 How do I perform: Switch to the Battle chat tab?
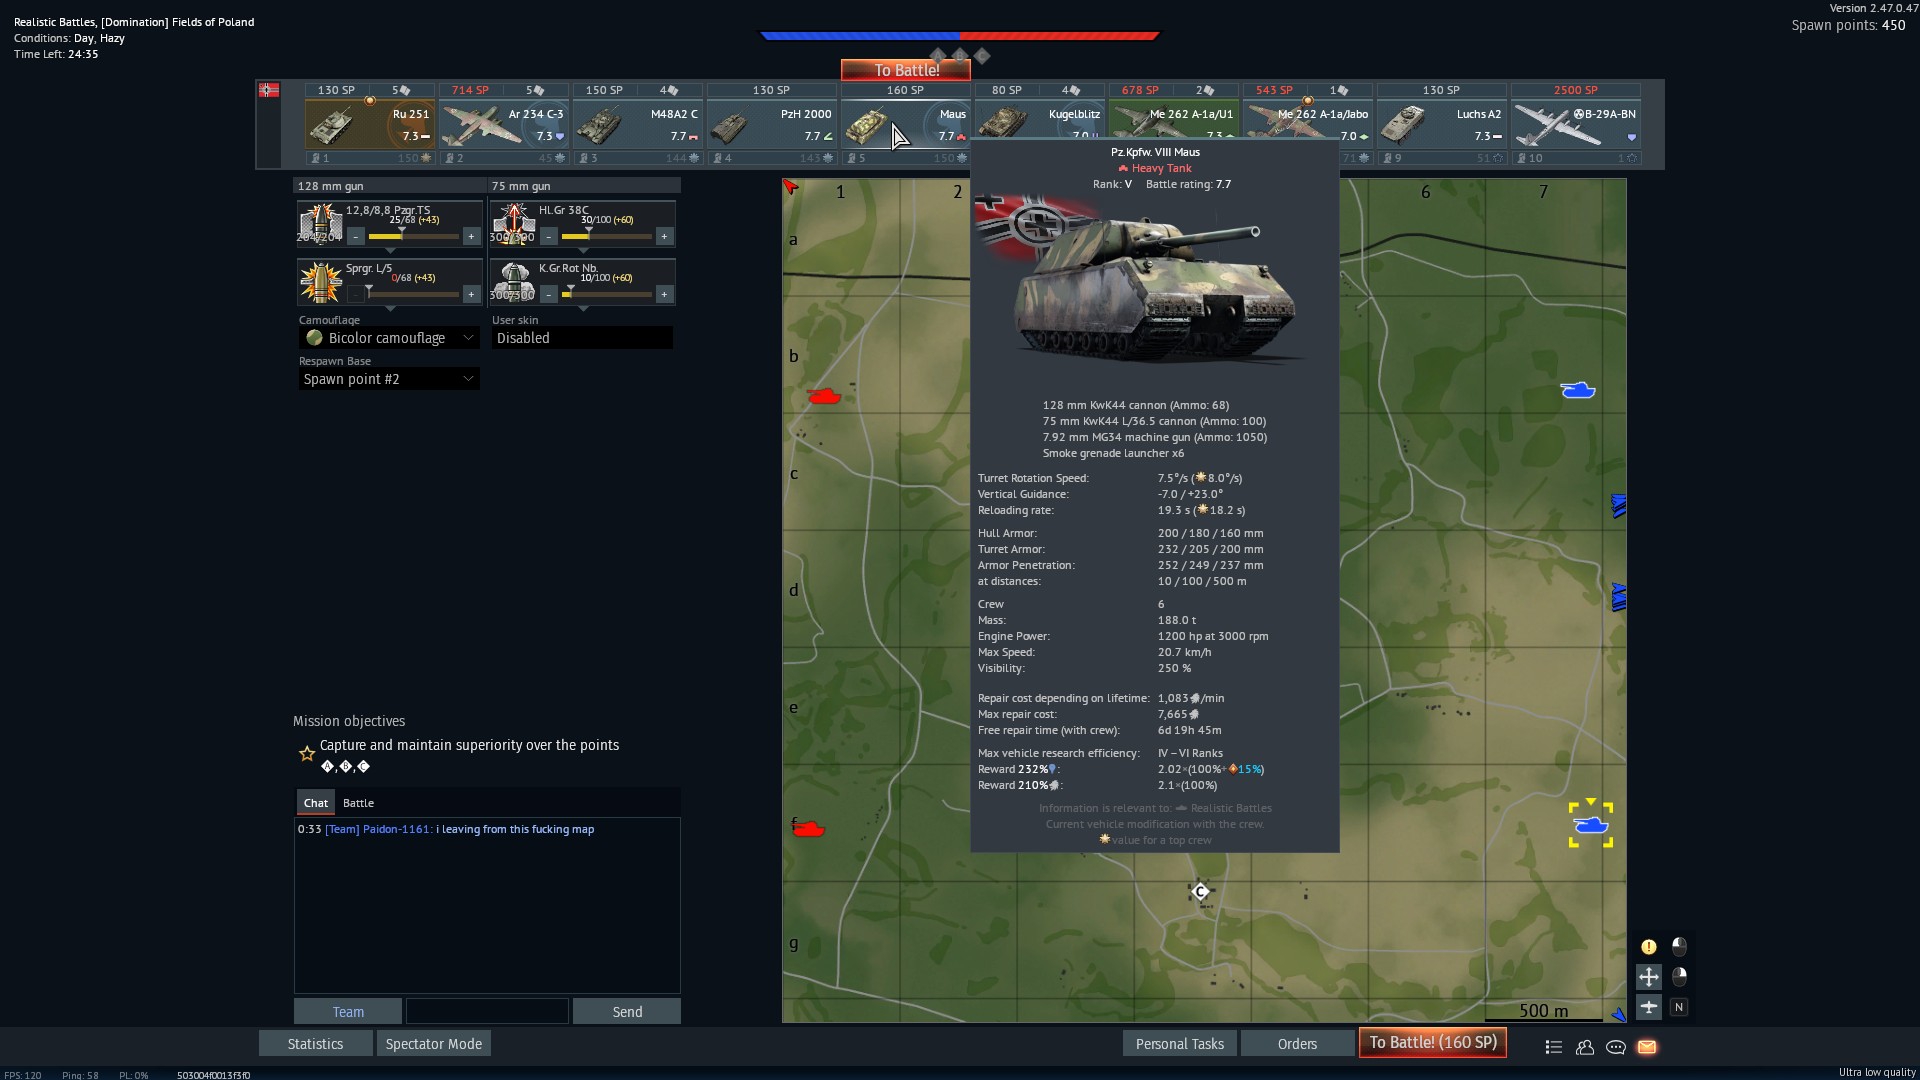tap(358, 803)
